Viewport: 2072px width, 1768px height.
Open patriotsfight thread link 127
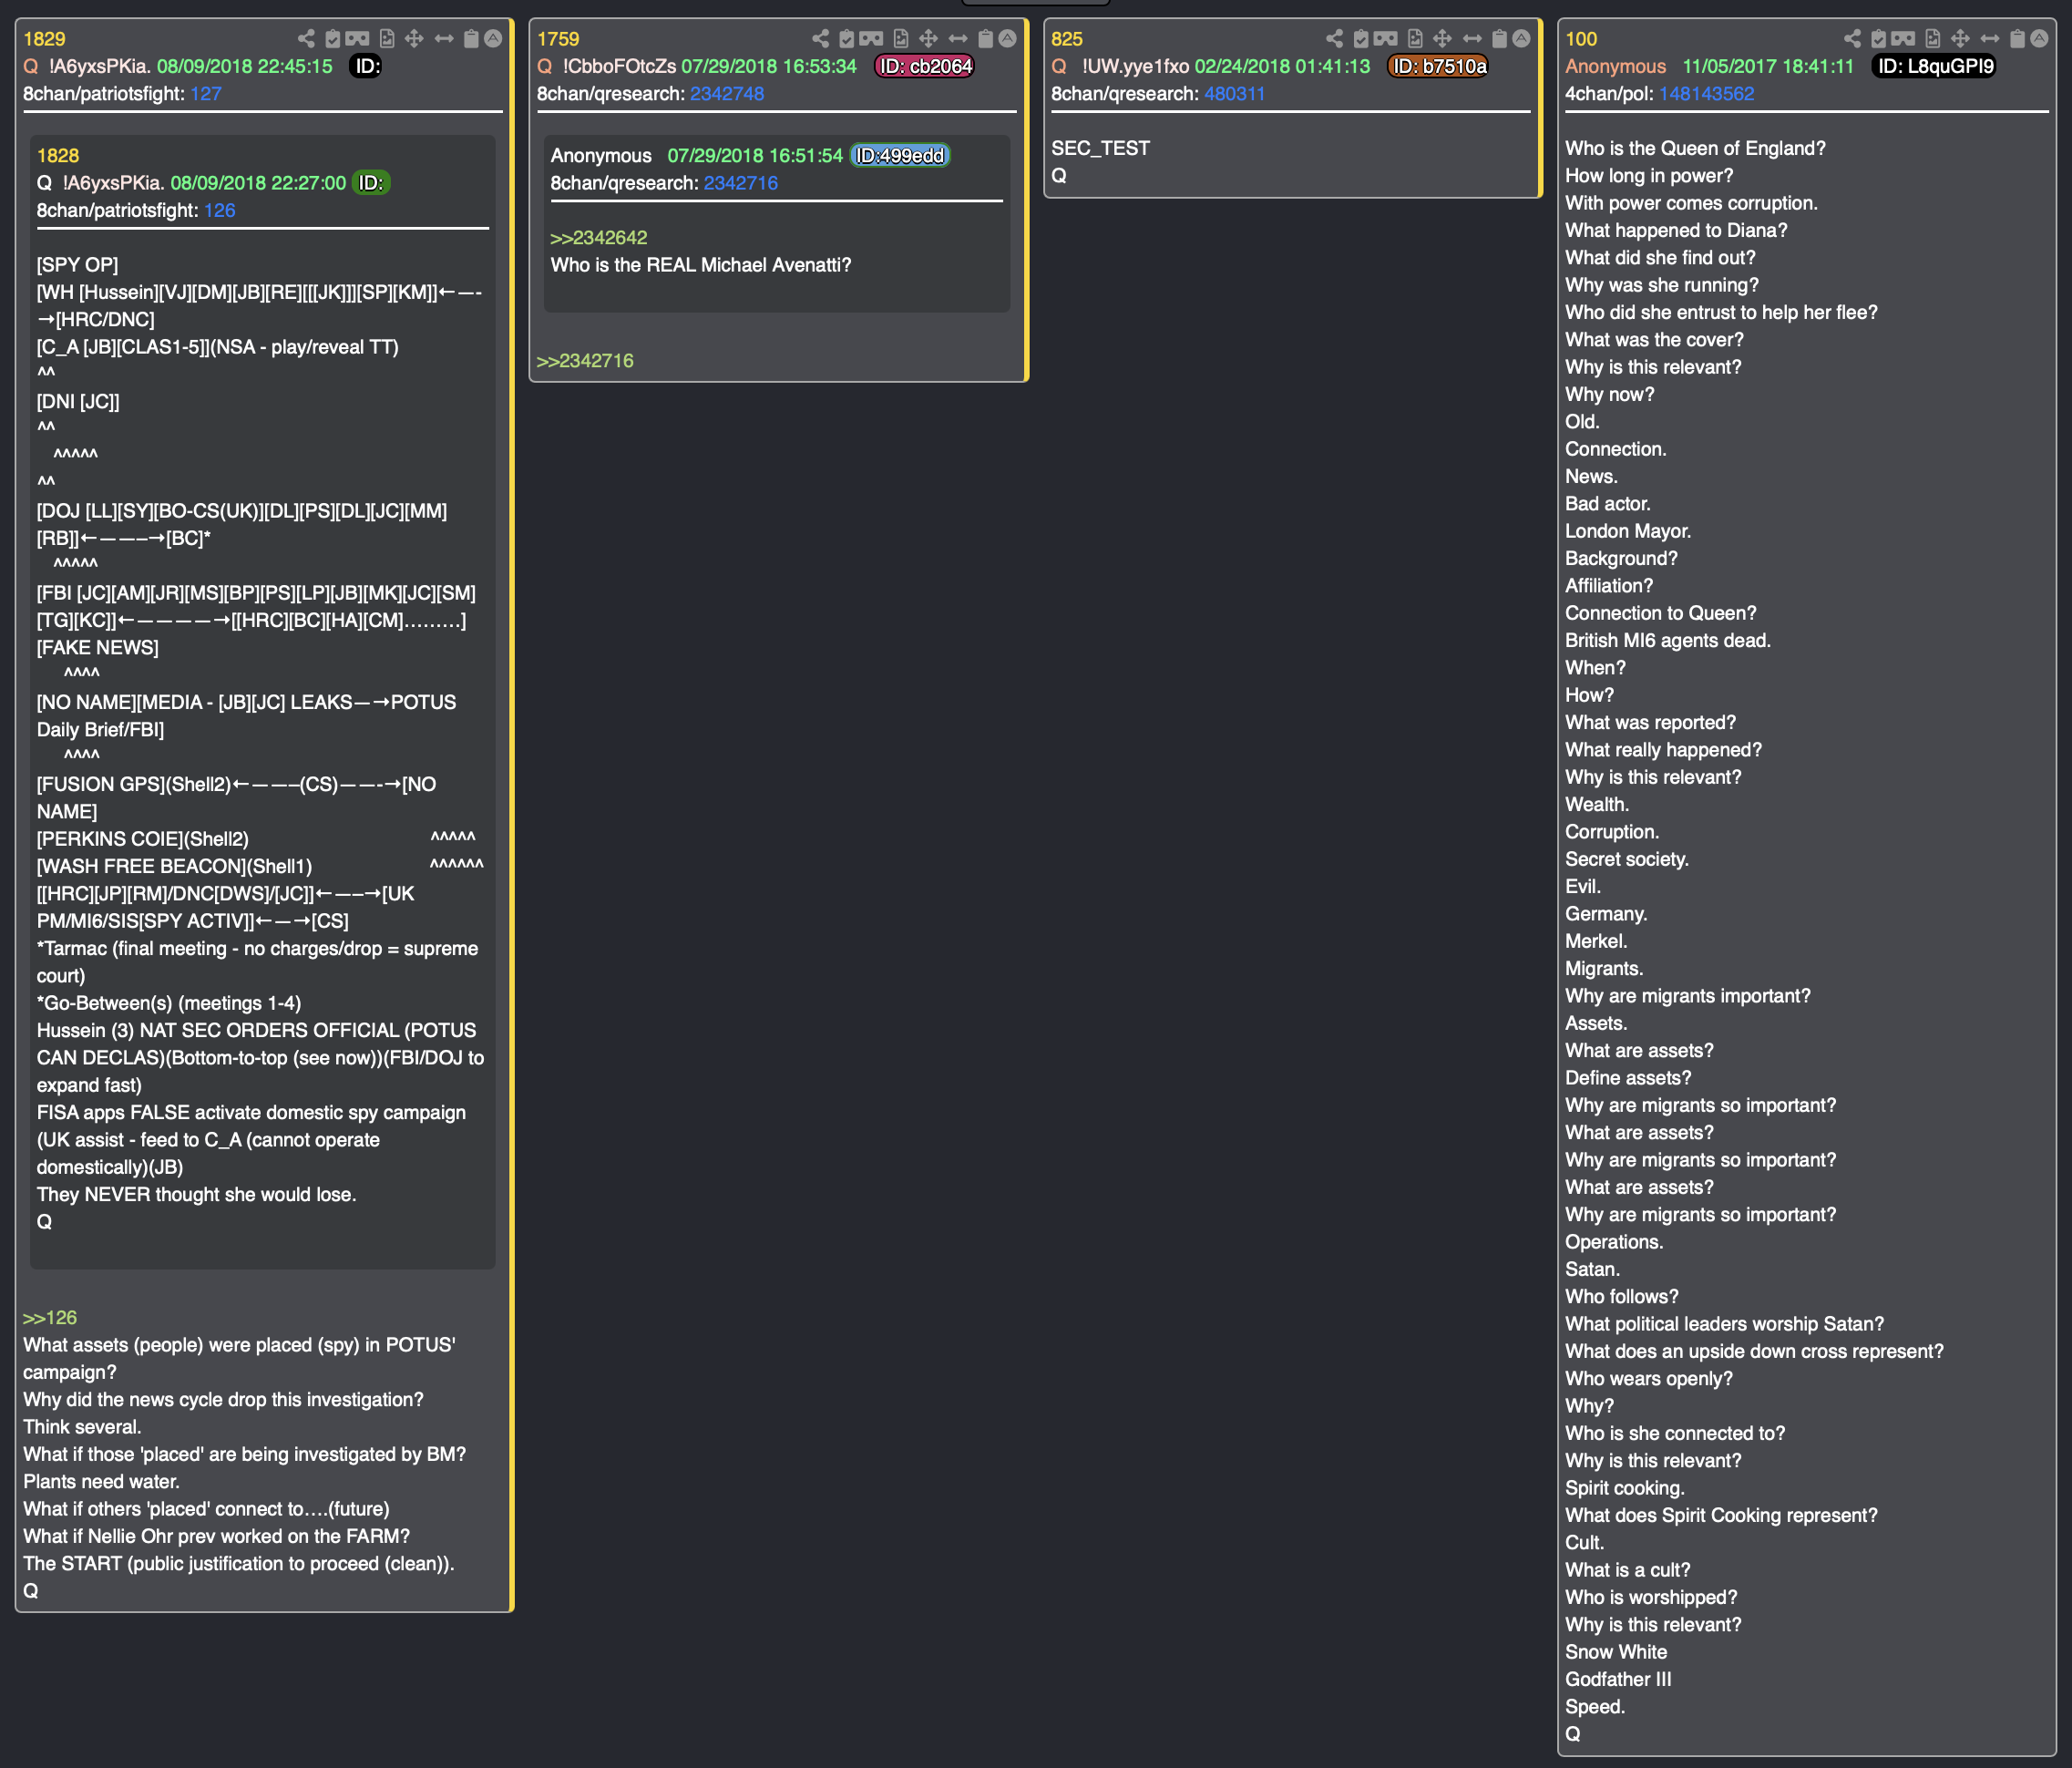(x=206, y=94)
